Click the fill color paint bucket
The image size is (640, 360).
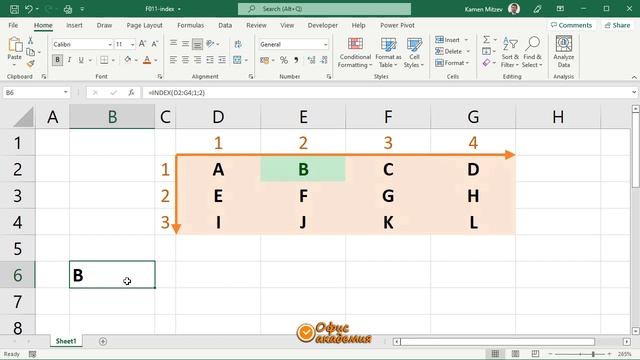click(128, 60)
